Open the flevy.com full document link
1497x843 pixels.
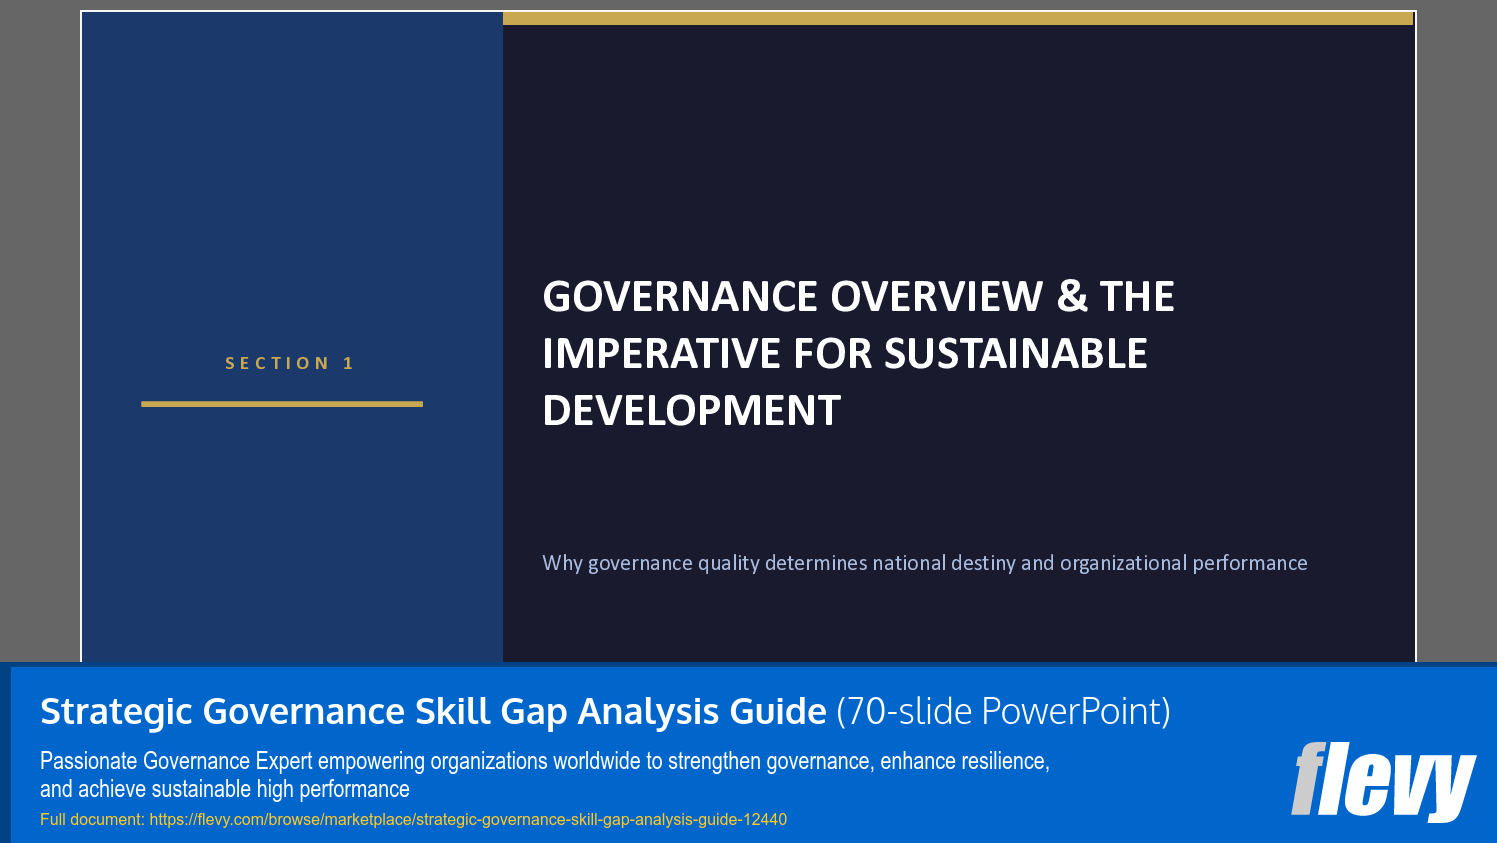click(468, 819)
